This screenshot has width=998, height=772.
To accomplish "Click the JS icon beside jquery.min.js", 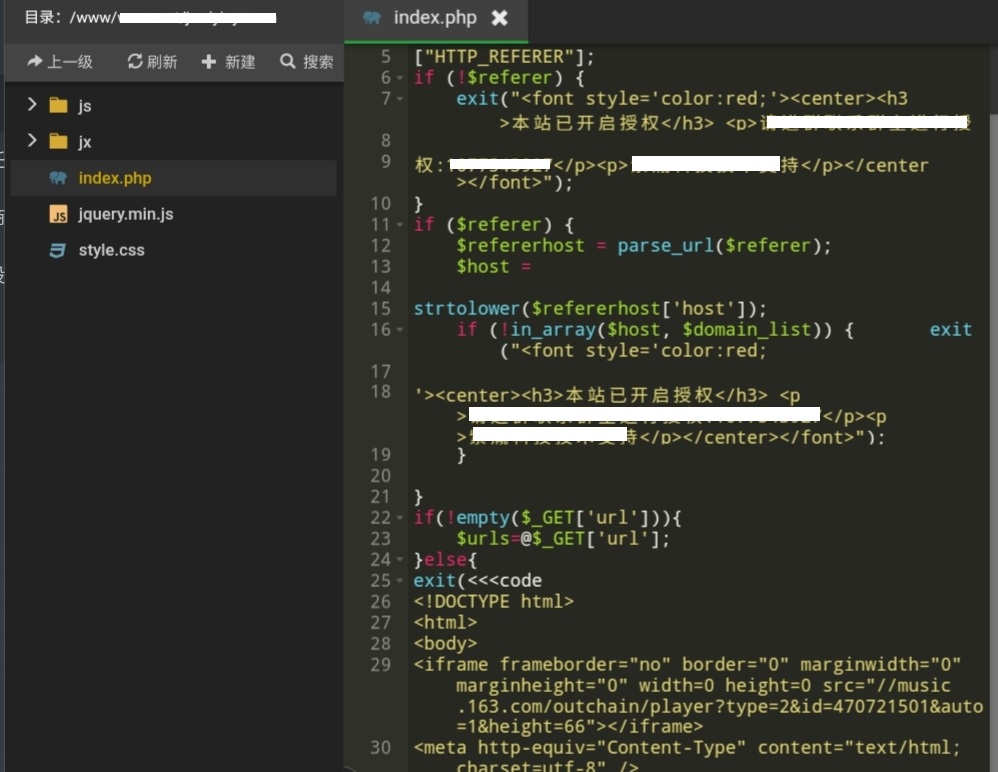I will pyautogui.click(x=59, y=214).
